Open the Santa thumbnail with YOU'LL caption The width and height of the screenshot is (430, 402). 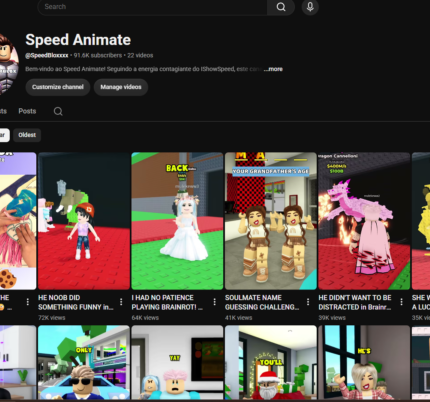(271, 362)
